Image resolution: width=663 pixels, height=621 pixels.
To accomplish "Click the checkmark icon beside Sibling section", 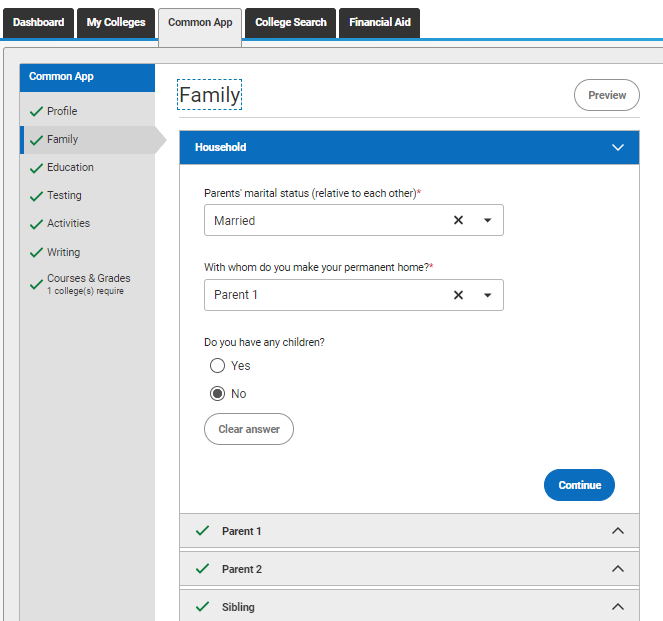I will click(x=203, y=607).
